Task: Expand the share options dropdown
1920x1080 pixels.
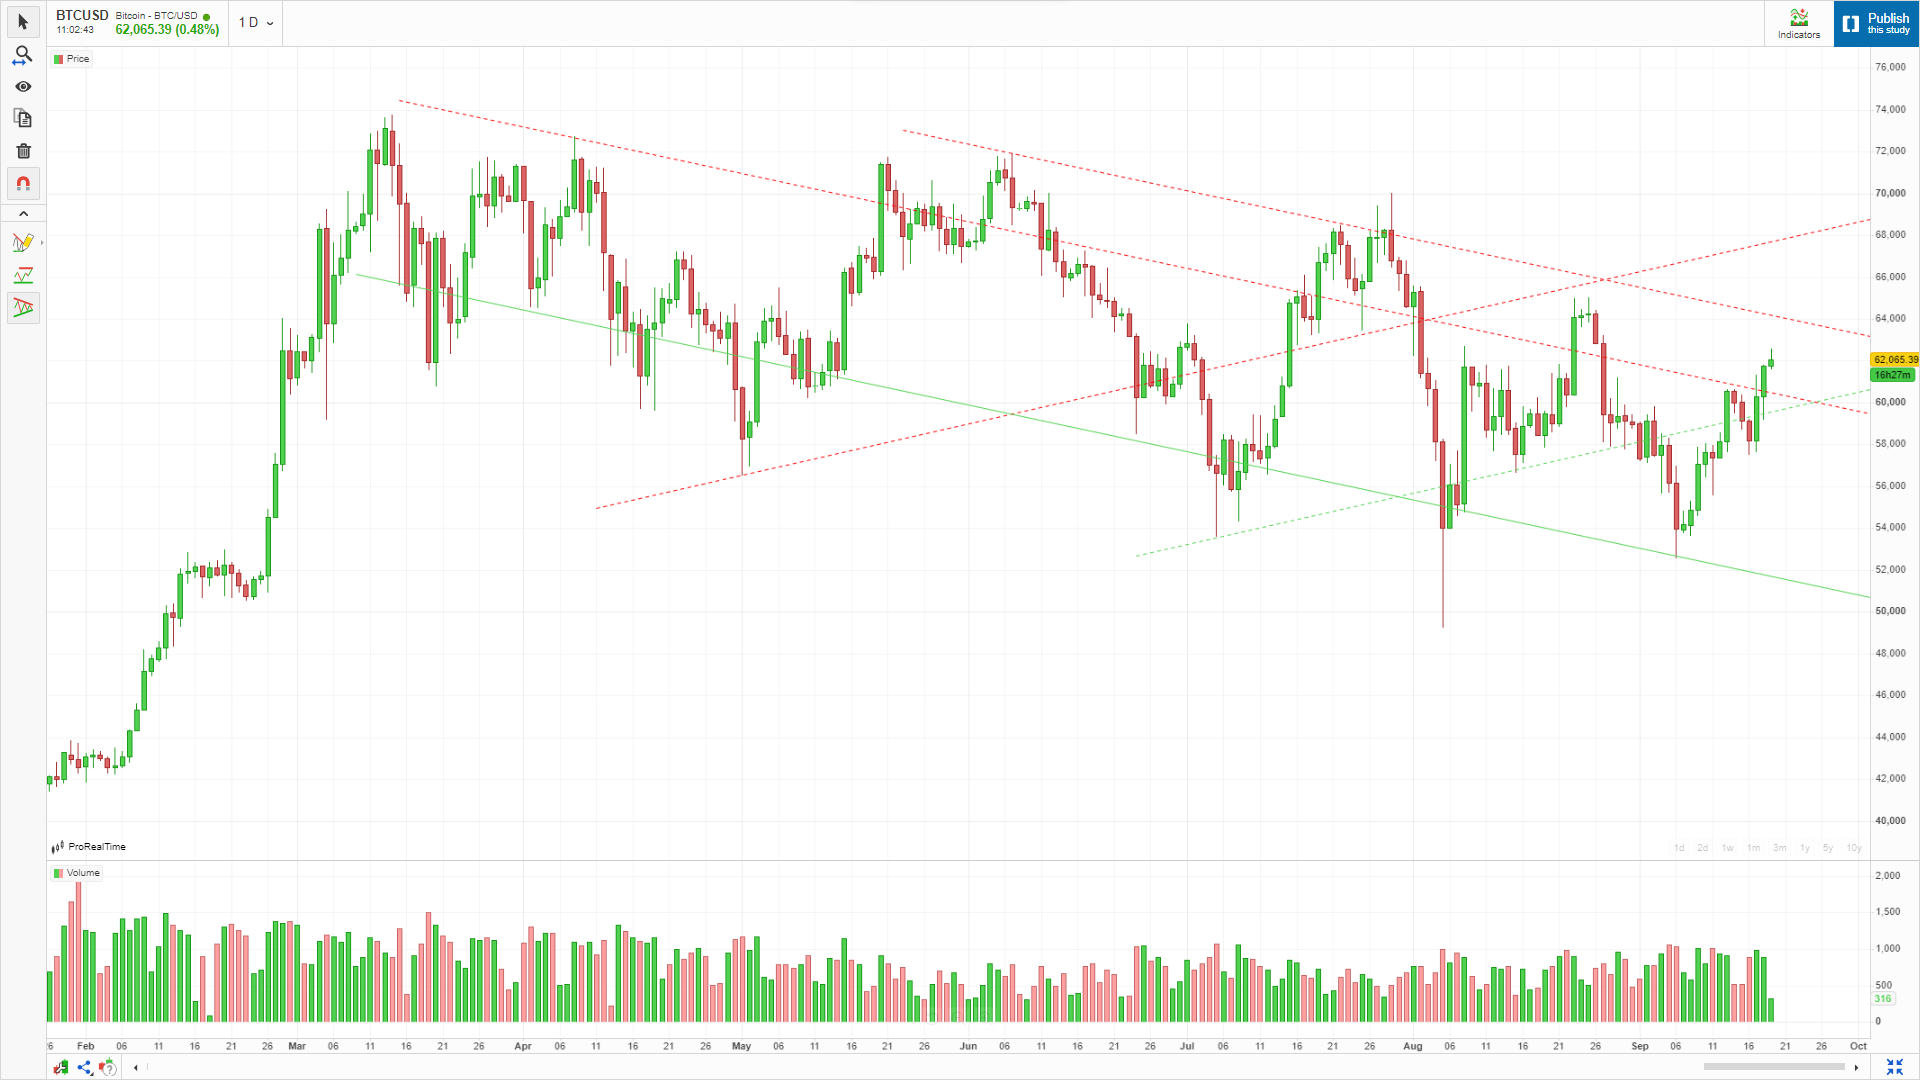Action: click(x=85, y=1067)
